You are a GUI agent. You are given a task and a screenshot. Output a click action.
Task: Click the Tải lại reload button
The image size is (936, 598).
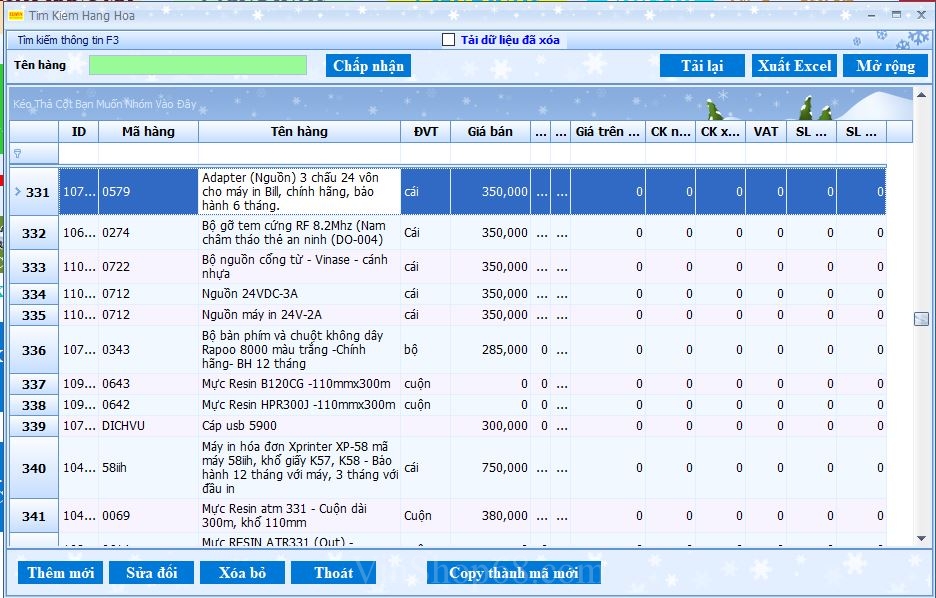701,66
